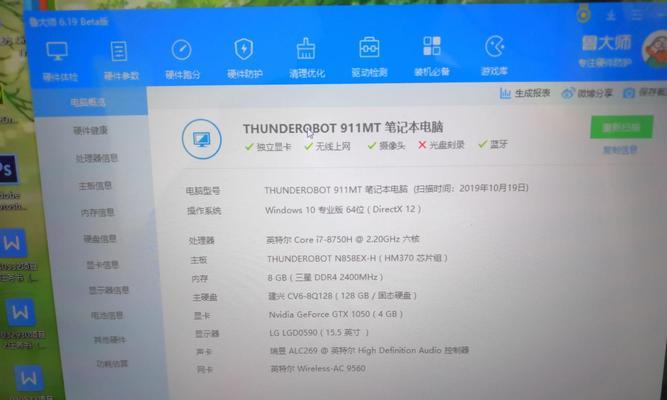
Task: Open the 清理优化 broom icon
Action: pos(306,48)
